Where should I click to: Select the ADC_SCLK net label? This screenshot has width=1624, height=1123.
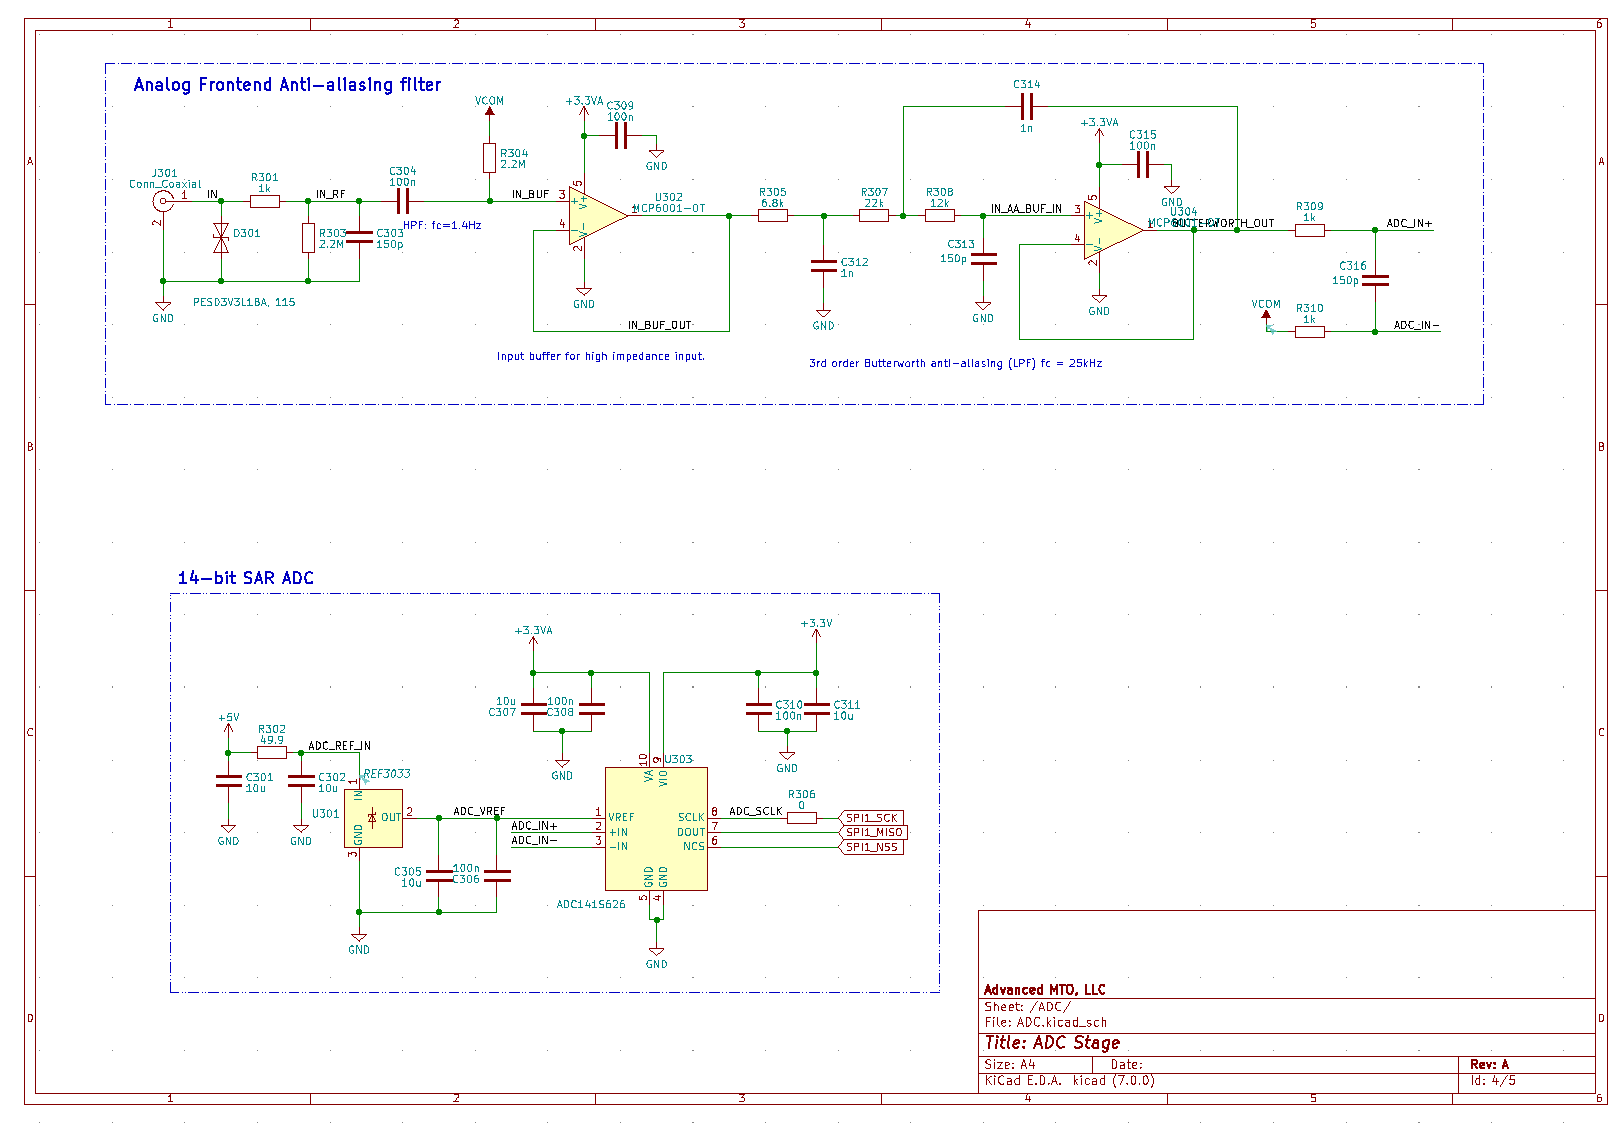(755, 811)
